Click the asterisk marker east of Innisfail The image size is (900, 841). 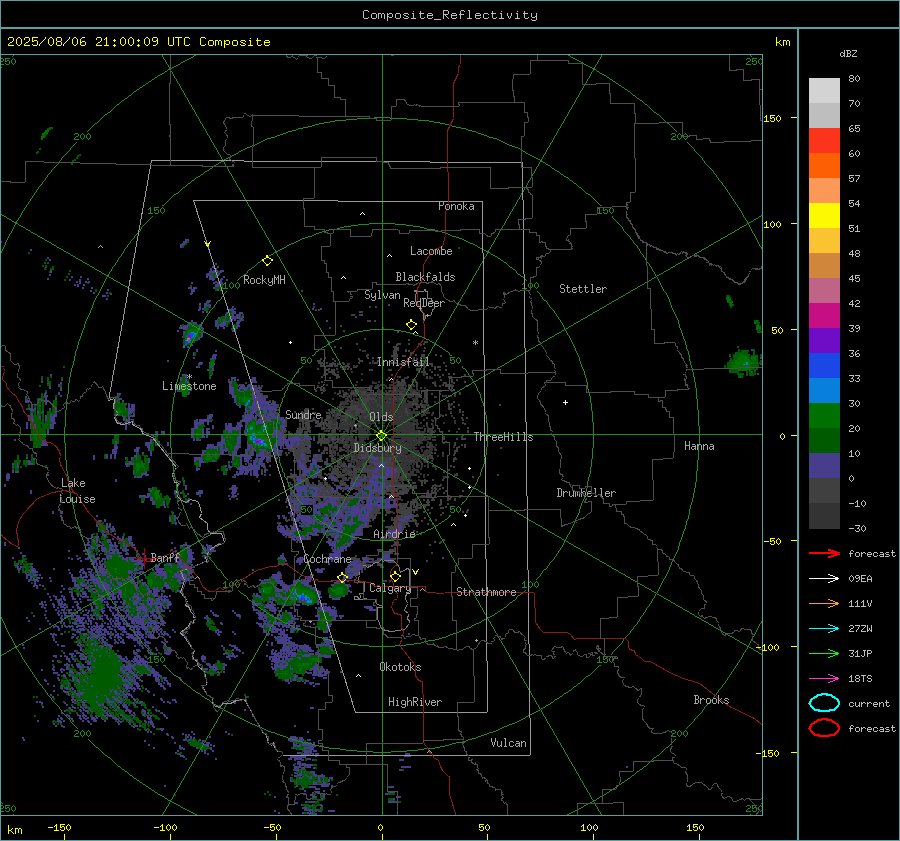(x=475, y=343)
